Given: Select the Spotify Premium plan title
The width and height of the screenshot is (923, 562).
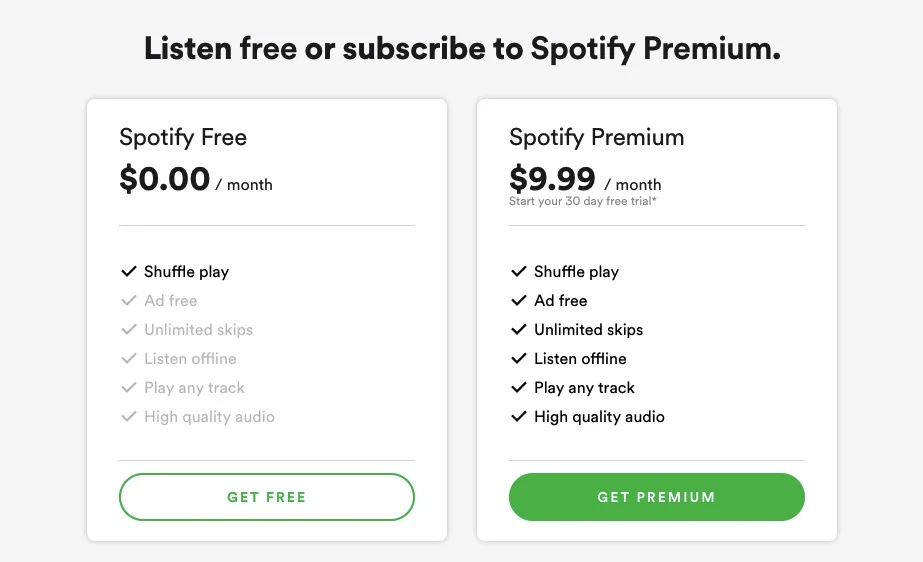Looking at the screenshot, I should (596, 137).
